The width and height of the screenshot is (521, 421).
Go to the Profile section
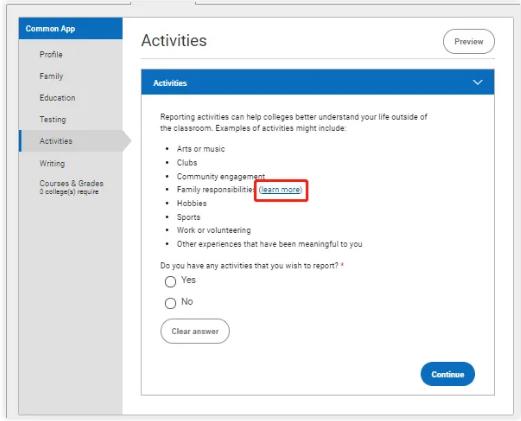coord(51,54)
